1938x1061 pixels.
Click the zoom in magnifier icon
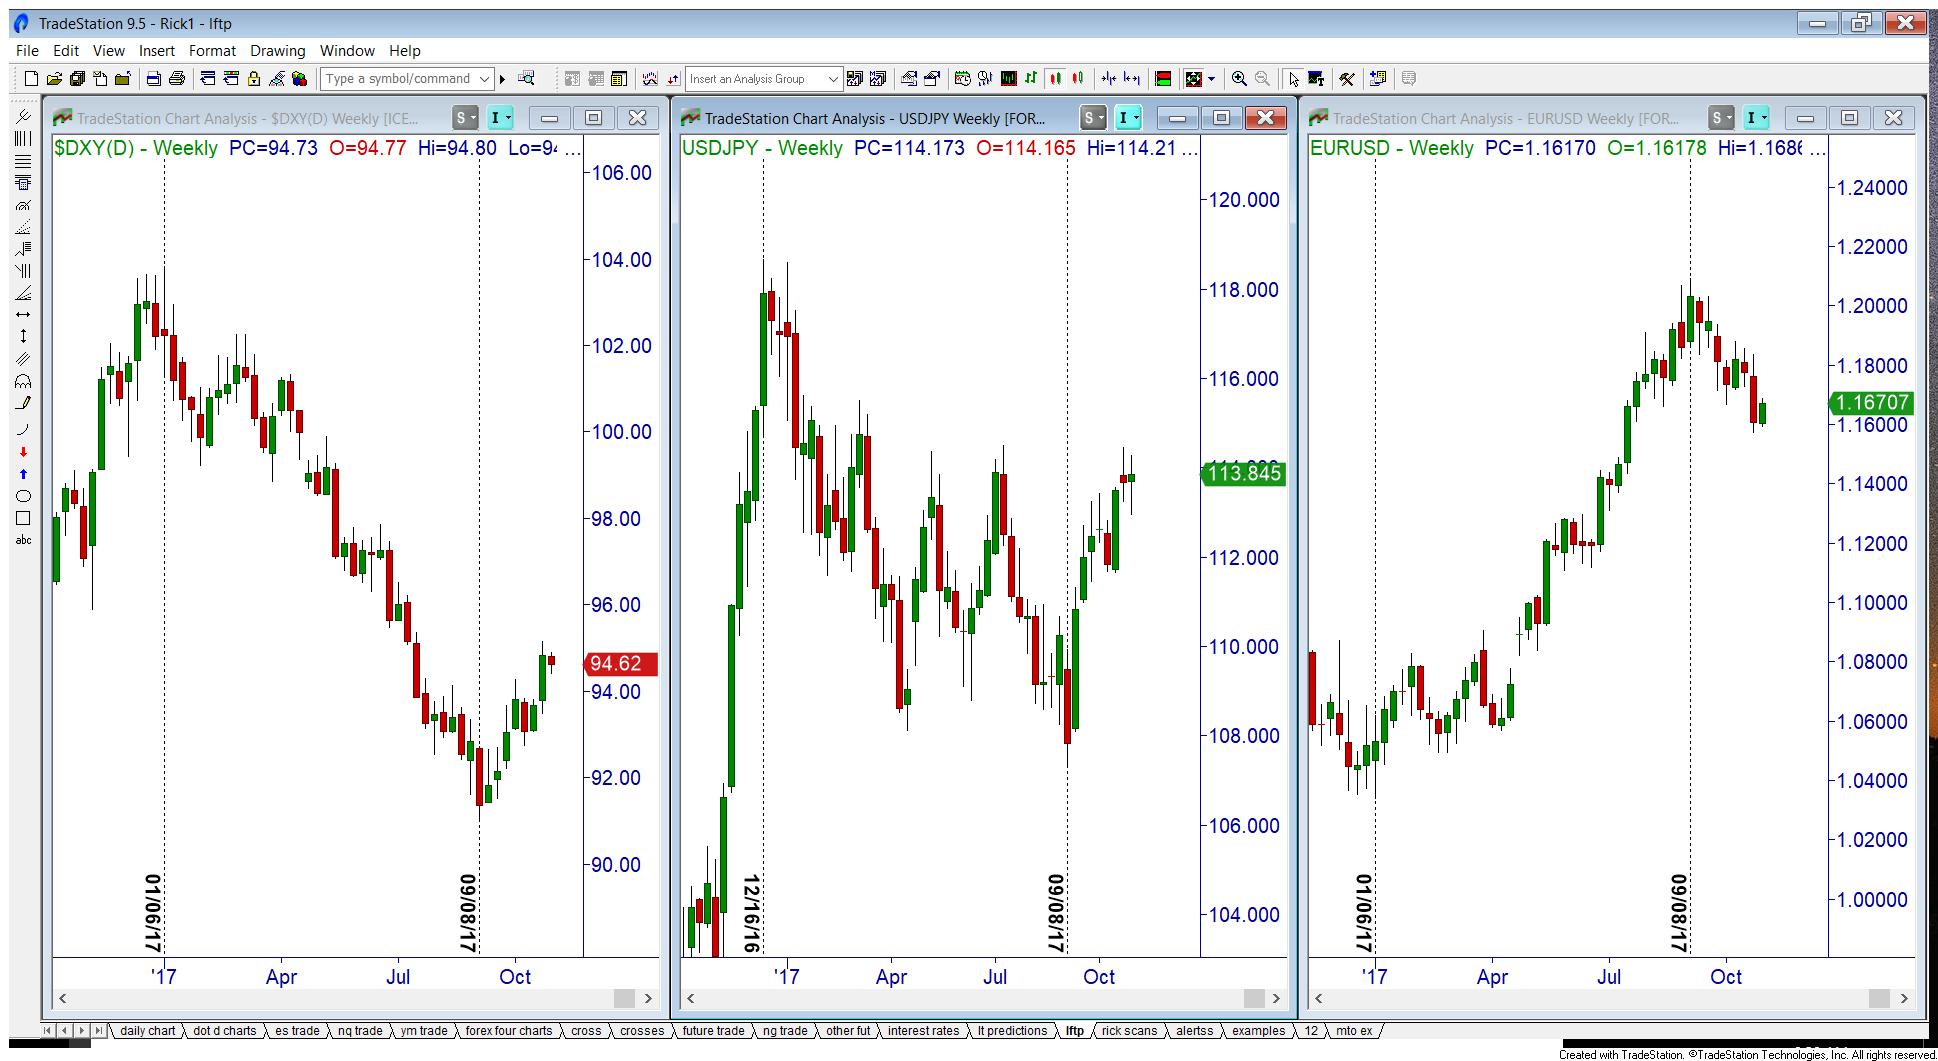1239,79
